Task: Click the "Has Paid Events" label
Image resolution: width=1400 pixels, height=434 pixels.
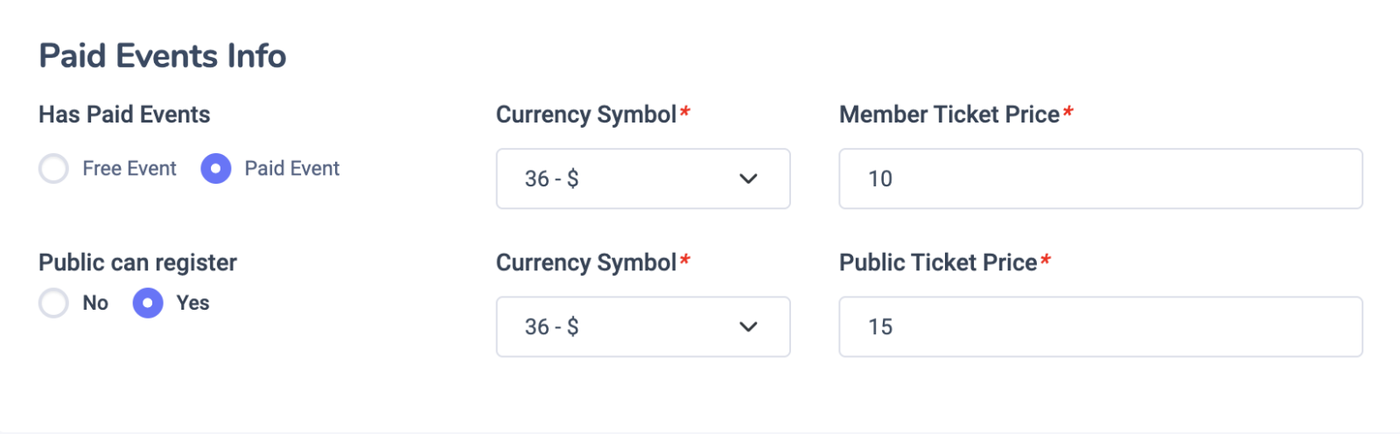Action: click(124, 115)
